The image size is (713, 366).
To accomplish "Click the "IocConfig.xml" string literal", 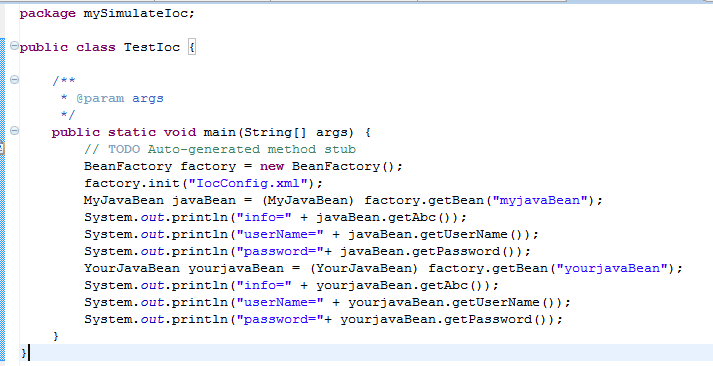I will coord(248,183).
